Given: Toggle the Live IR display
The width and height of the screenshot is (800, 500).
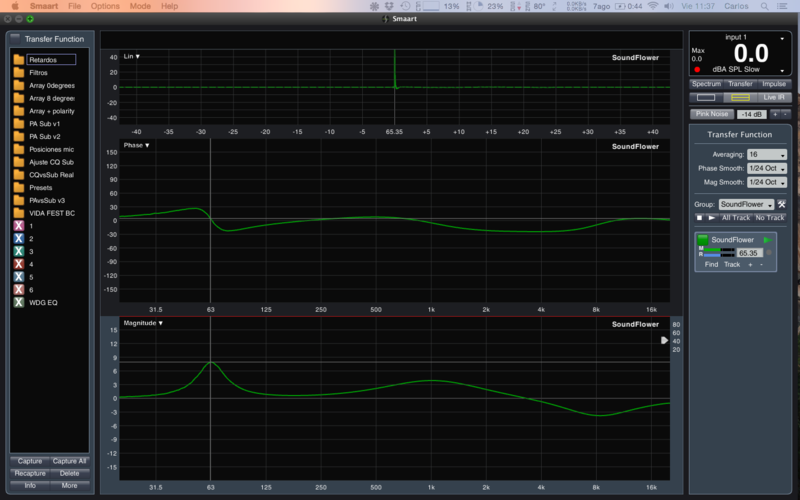Looking at the screenshot, I should click(x=772, y=98).
